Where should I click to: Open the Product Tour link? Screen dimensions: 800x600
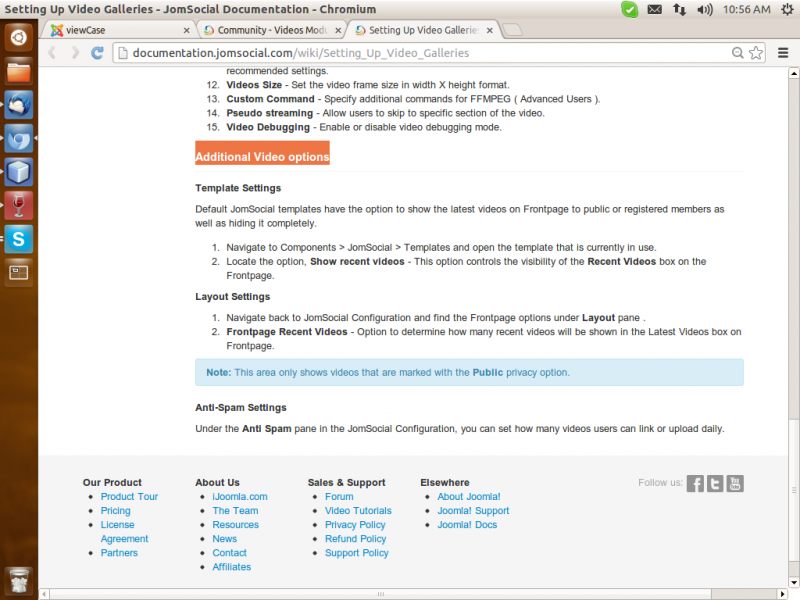coord(129,496)
